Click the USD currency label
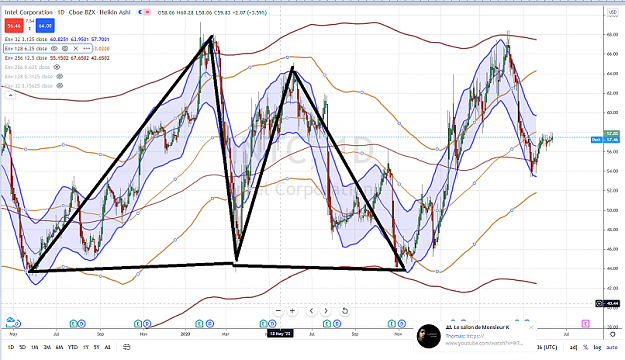The width and height of the screenshot is (625, 360). tap(613, 12)
